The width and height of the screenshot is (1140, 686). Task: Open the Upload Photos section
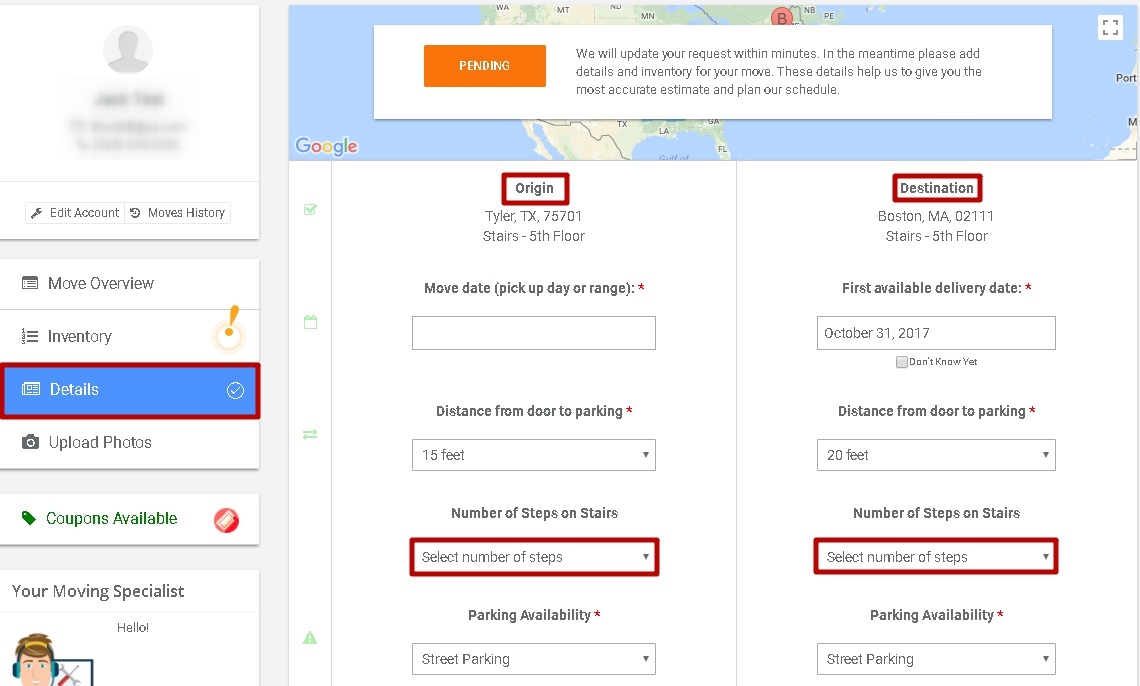tap(129, 443)
